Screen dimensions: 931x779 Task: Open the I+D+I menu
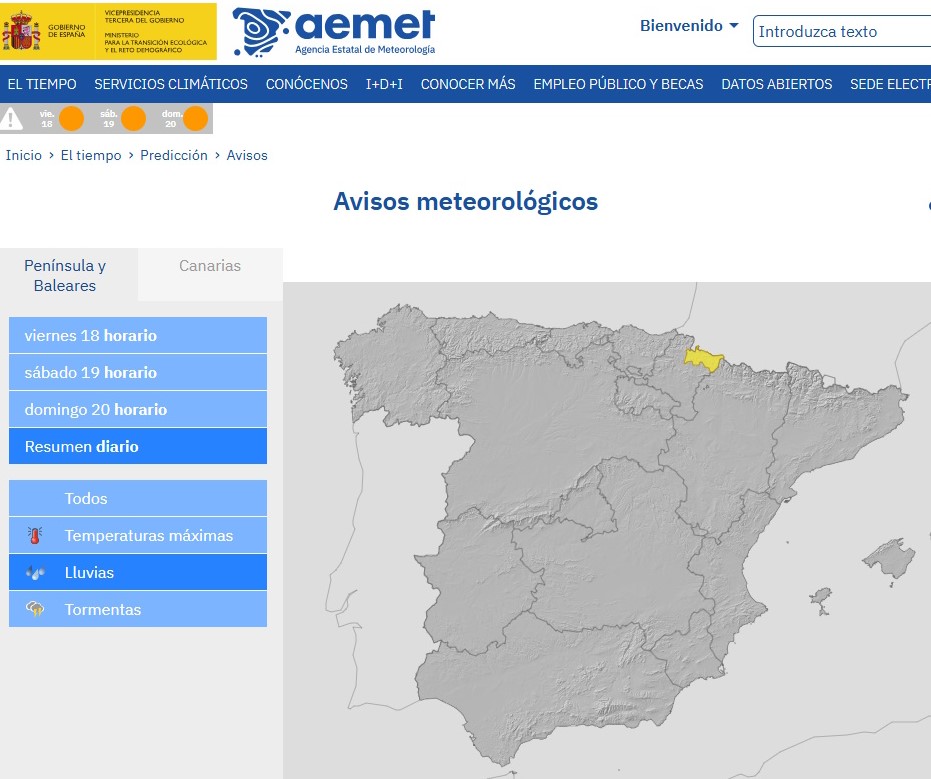[384, 84]
